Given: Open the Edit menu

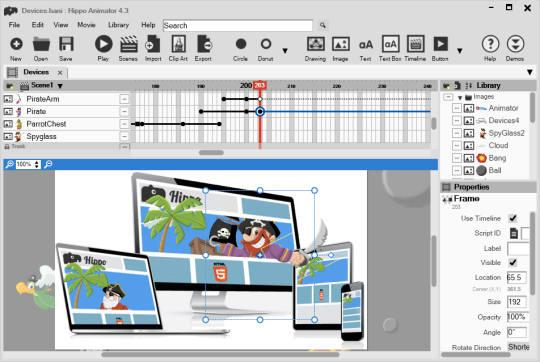Looking at the screenshot, I should click(38, 25).
